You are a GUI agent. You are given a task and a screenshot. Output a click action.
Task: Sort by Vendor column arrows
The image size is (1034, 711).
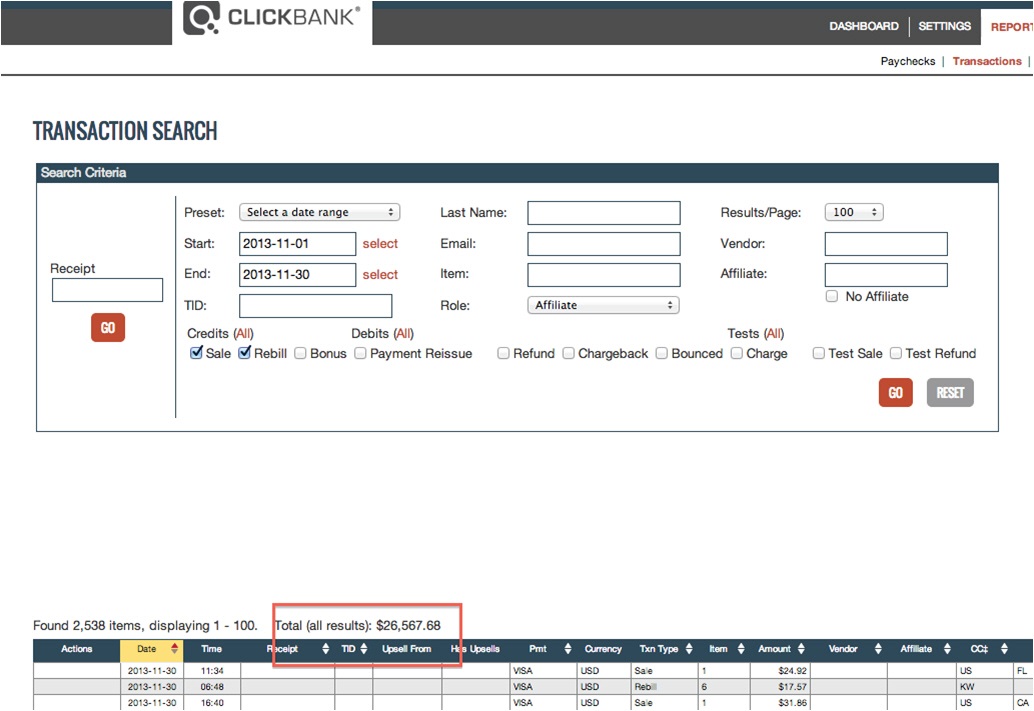[x=878, y=649]
